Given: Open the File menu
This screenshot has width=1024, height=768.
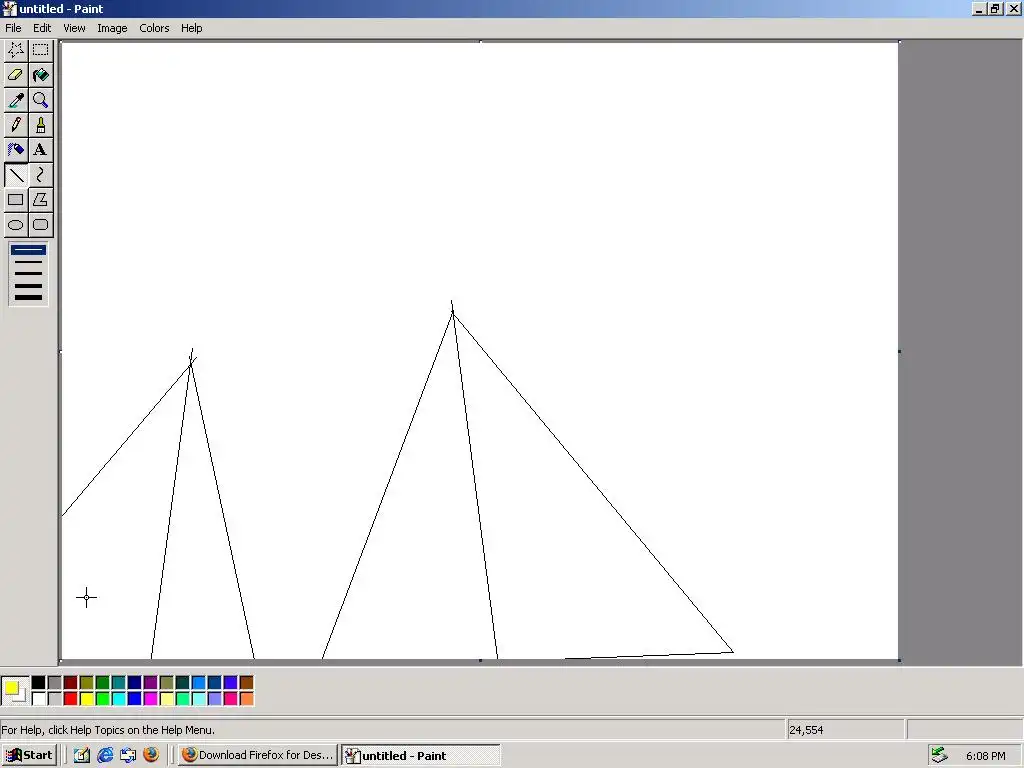Looking at the screenshot, I should tap(13, 28).
